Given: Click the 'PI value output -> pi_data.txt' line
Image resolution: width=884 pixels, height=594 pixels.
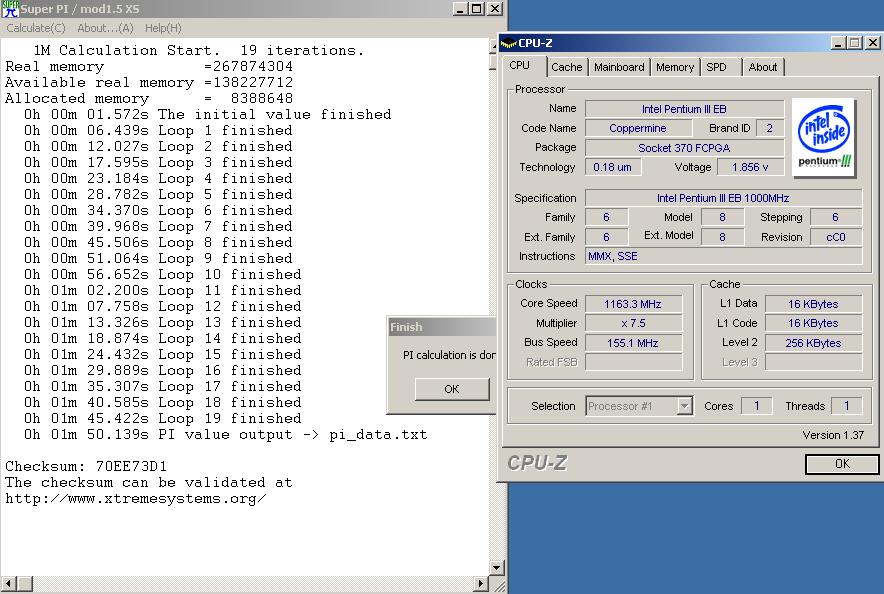Looking at the screenshot, I should [x=226, y=435].
